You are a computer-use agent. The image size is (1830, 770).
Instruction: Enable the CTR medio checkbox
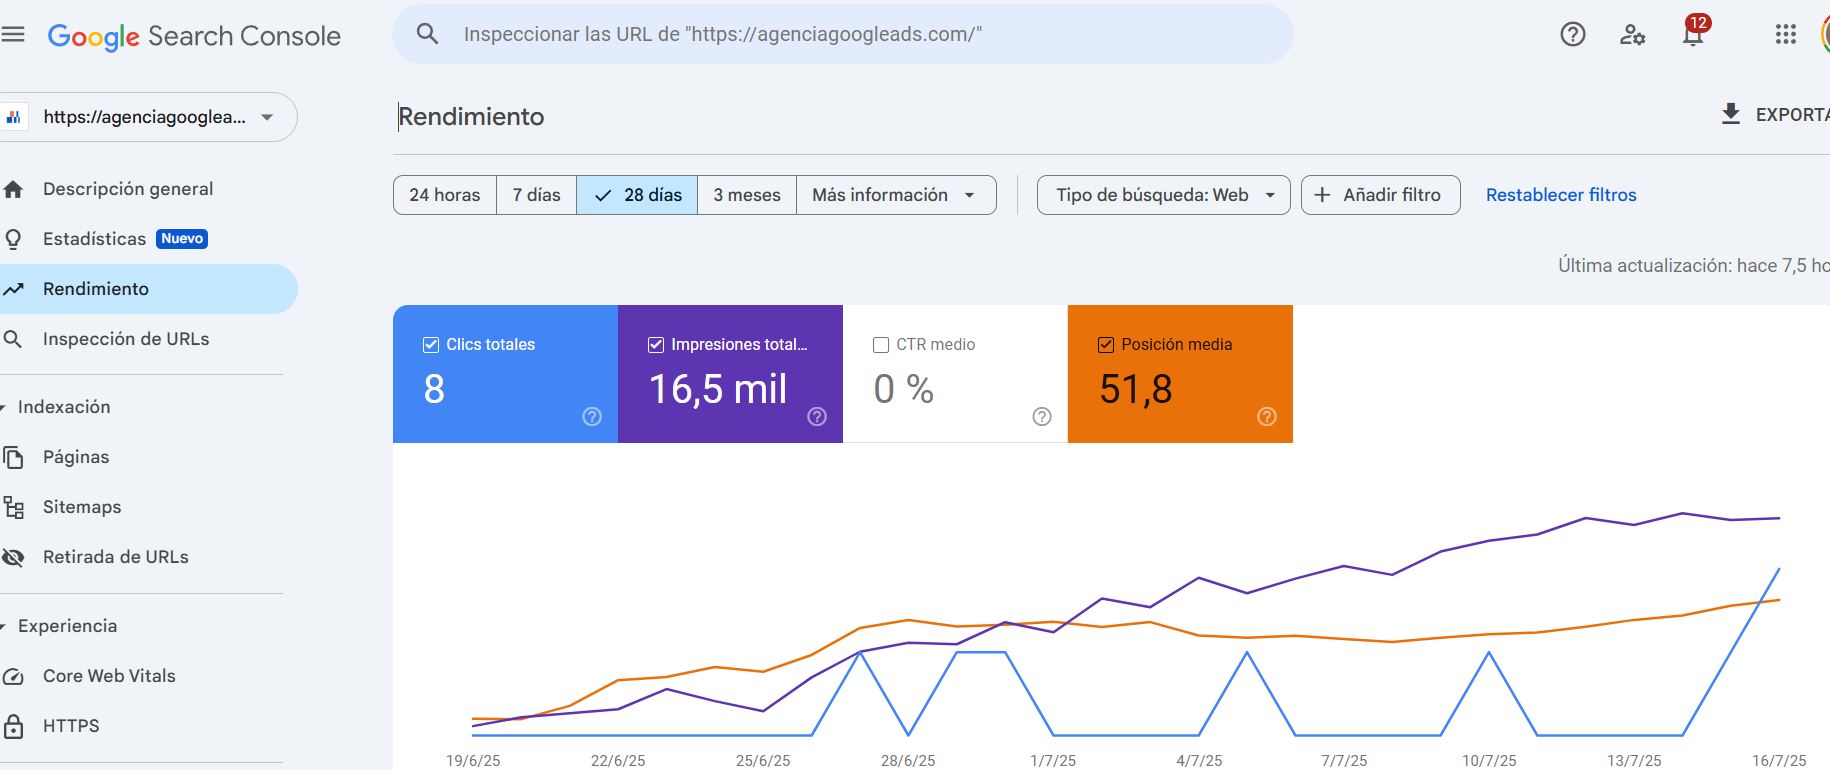pyautogui.click(x=881, y=345)
